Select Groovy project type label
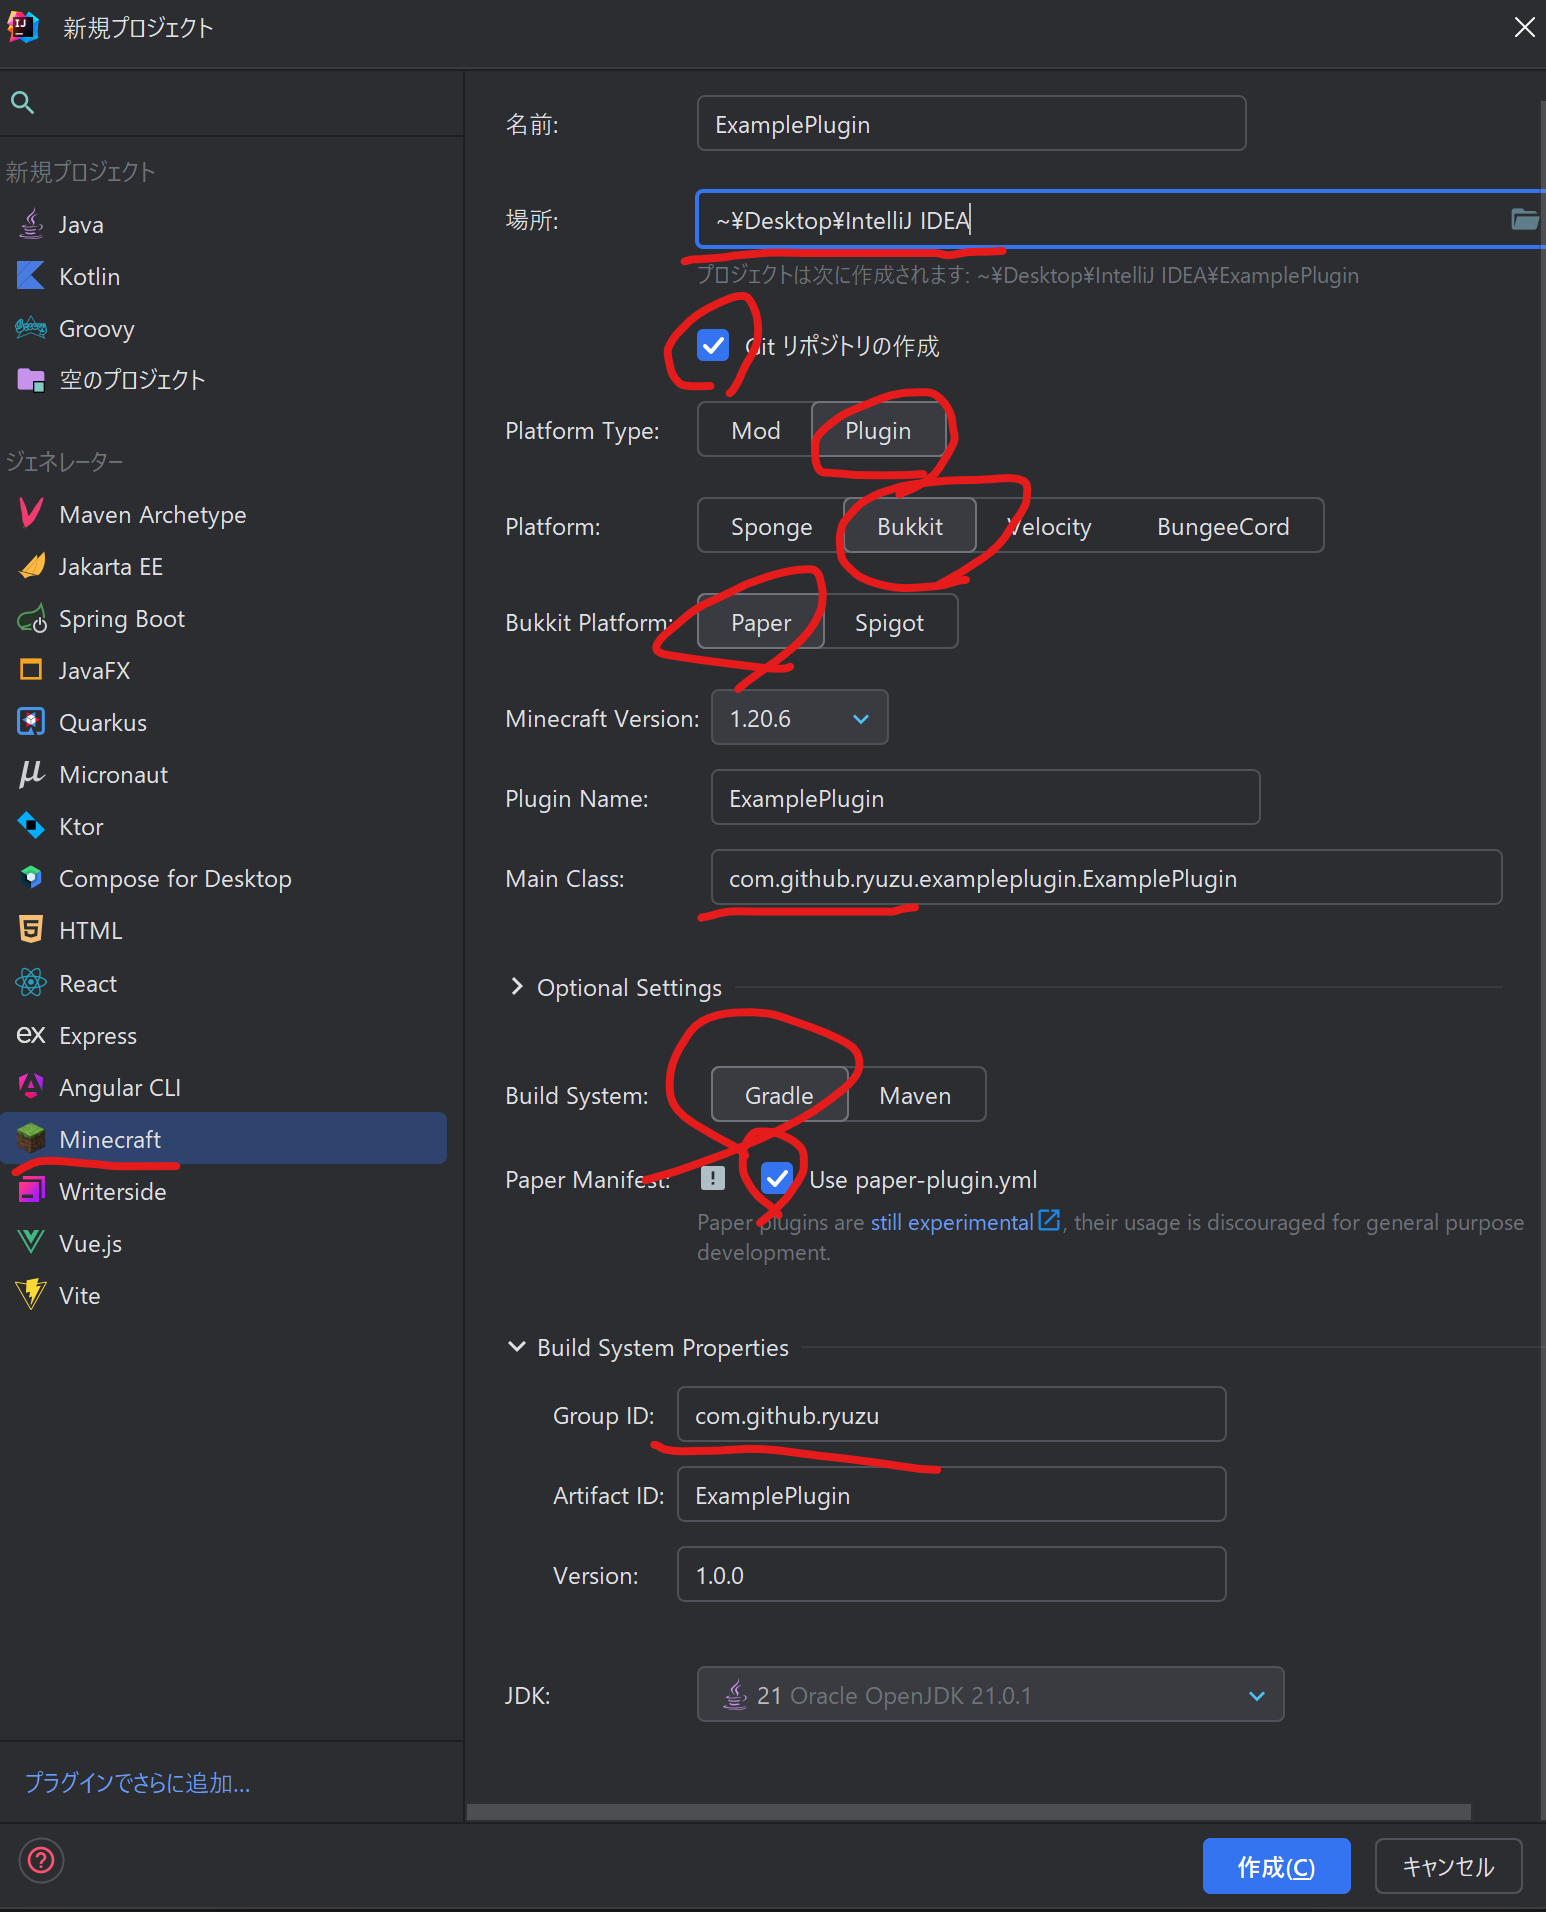Viewport: 1546px width, 1912px height. pos(96,328)
